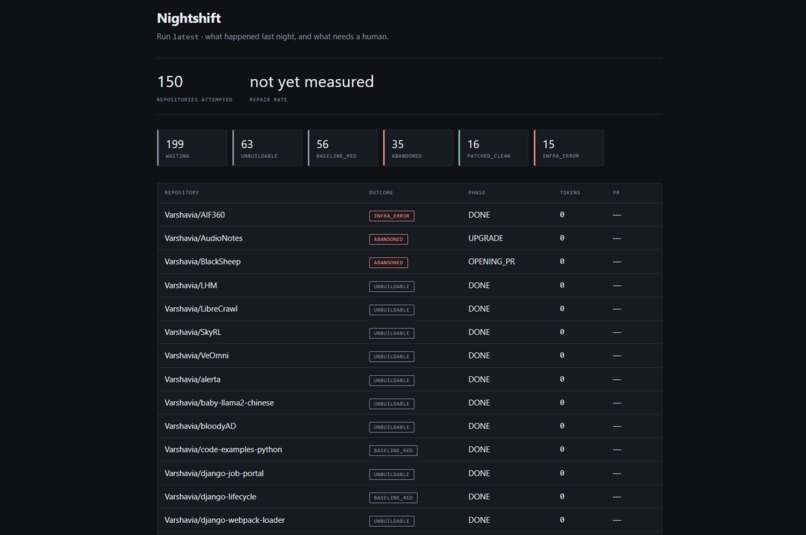Open the Varshavia/LHM repository row

[x=409, y=285]
